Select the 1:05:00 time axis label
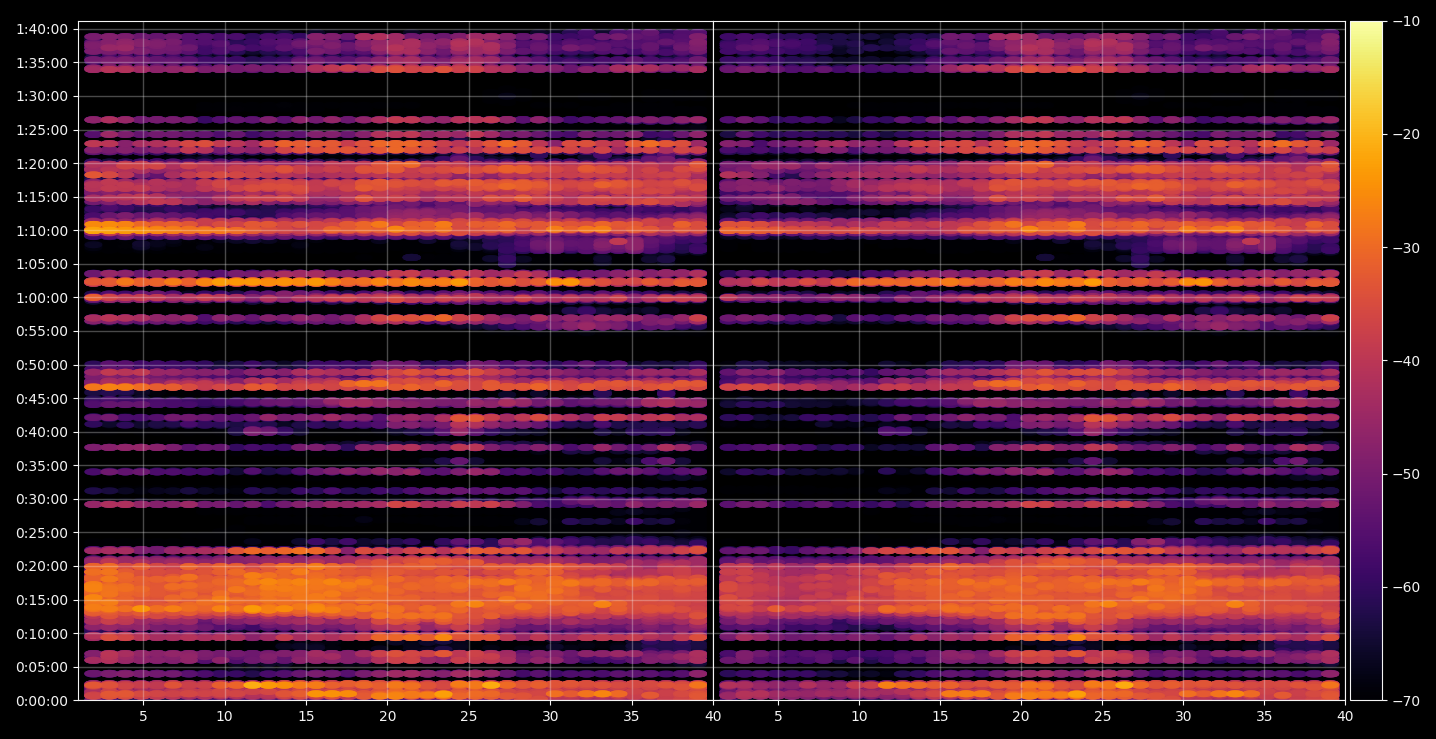1436x739 pixels. pos(42,264)
